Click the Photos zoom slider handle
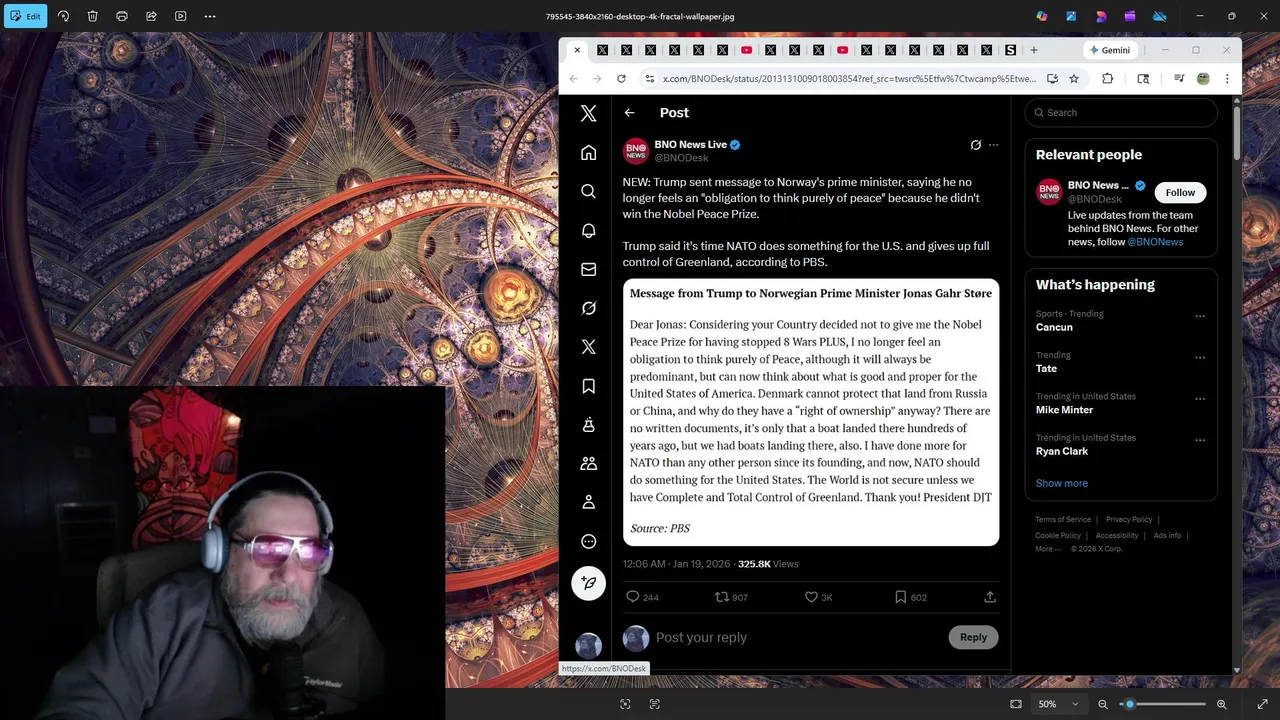Viewport: 1280px width, 720px height. click(1130, 704)
